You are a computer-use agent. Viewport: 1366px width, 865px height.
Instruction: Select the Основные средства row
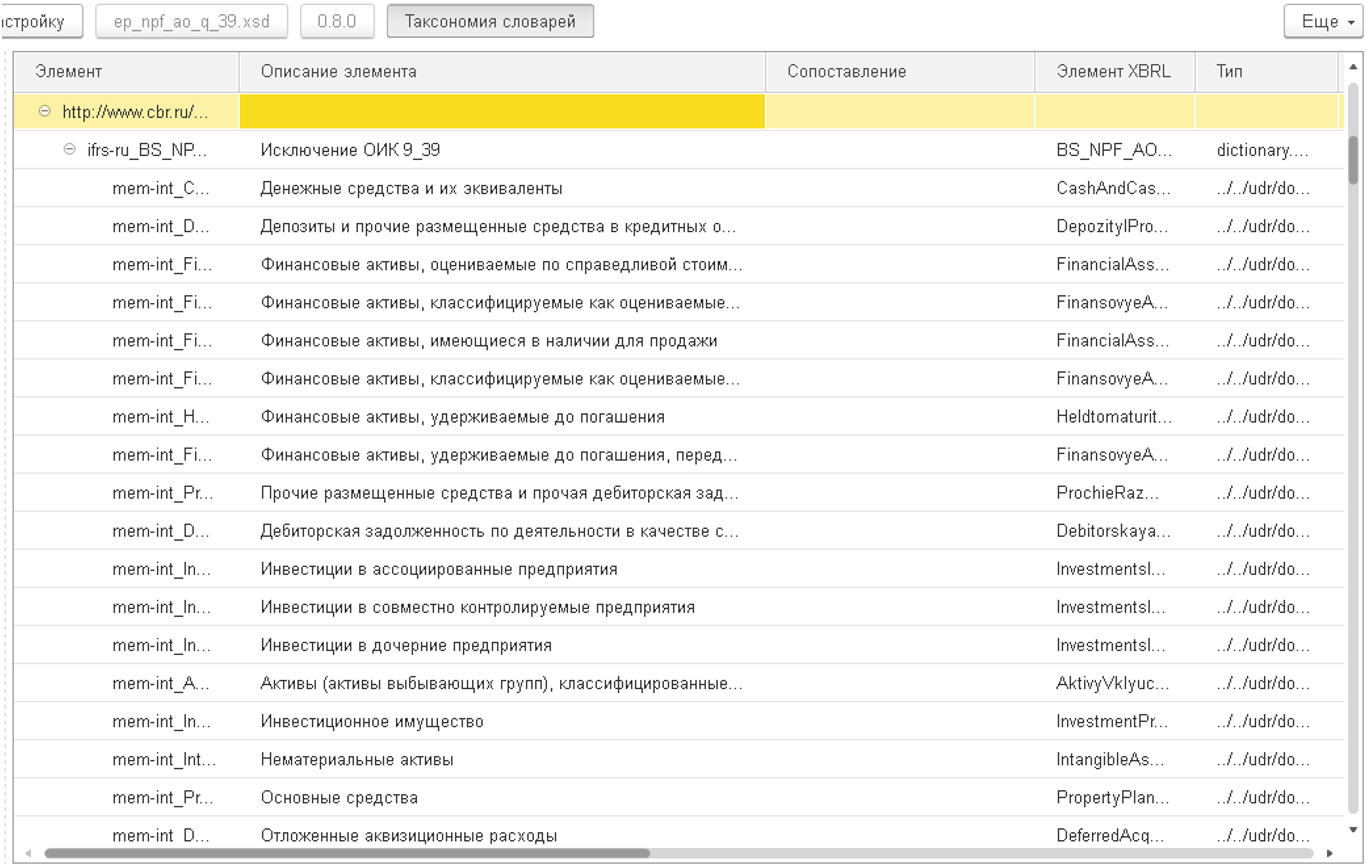pyautogui.click(x=339, y=797)
